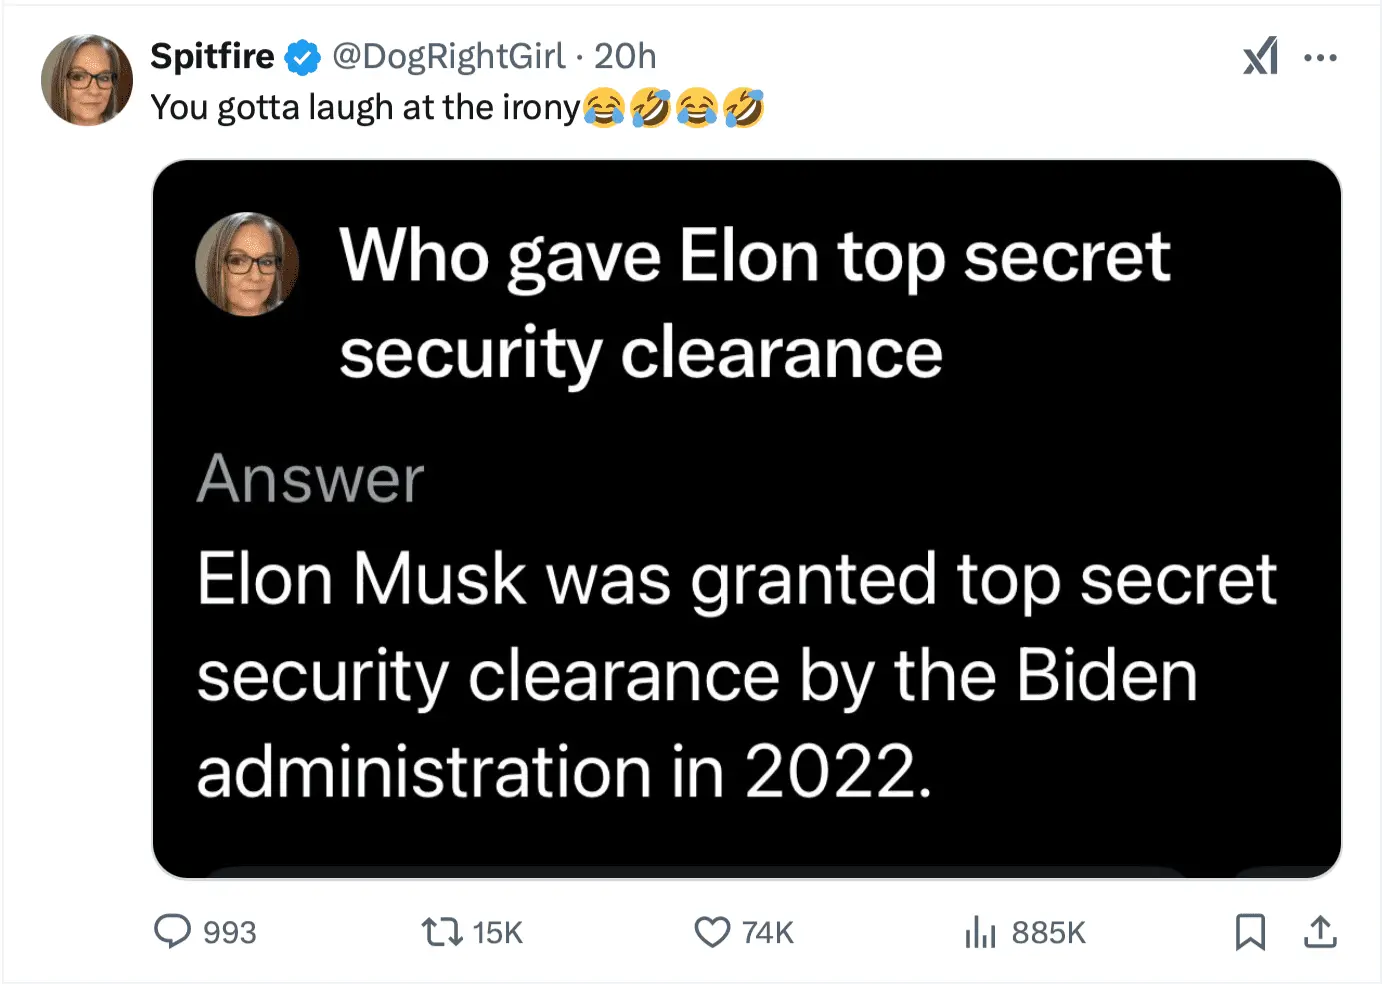Open the @DogRightGirl handle link
The width and height of the screenshot is (1382, 984).
point(448,56)
